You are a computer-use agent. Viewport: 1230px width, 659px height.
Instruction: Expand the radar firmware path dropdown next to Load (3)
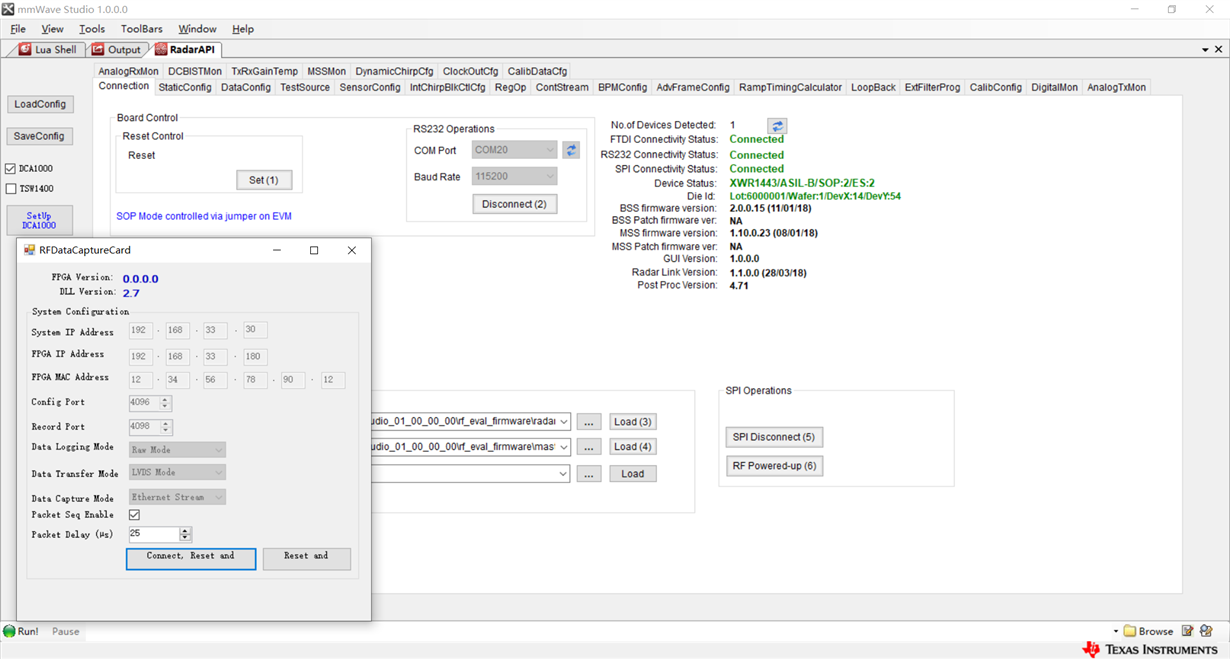pos(564,422)
